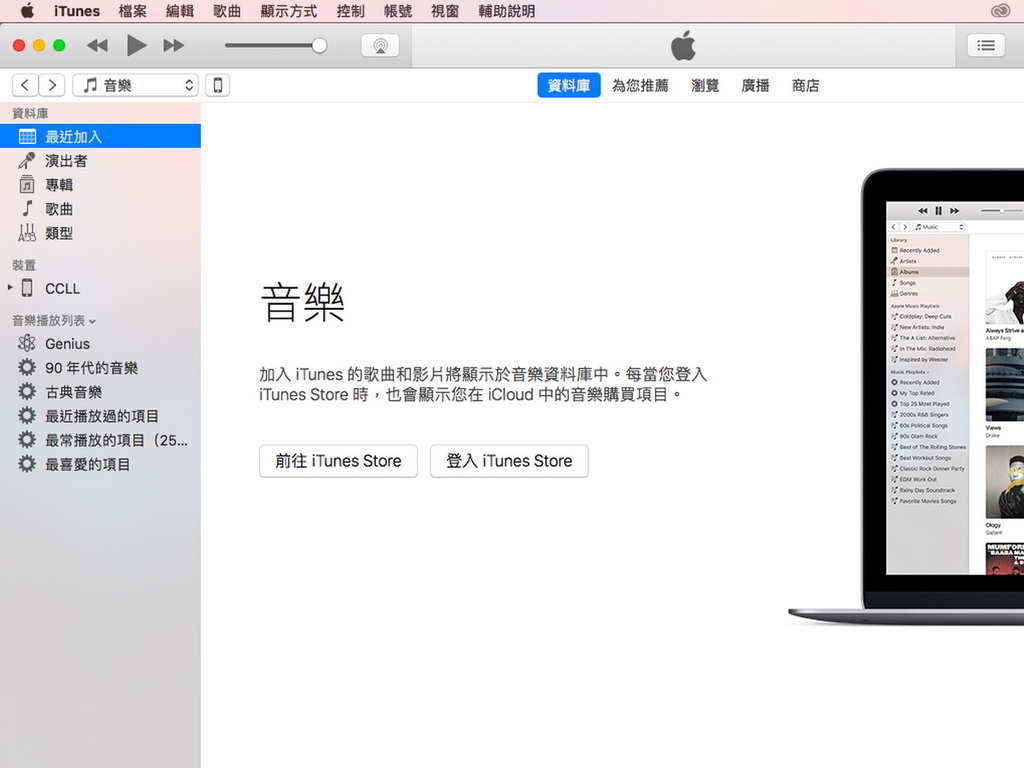Open the 最喜愛的項目 playlist

coord(101,464)
